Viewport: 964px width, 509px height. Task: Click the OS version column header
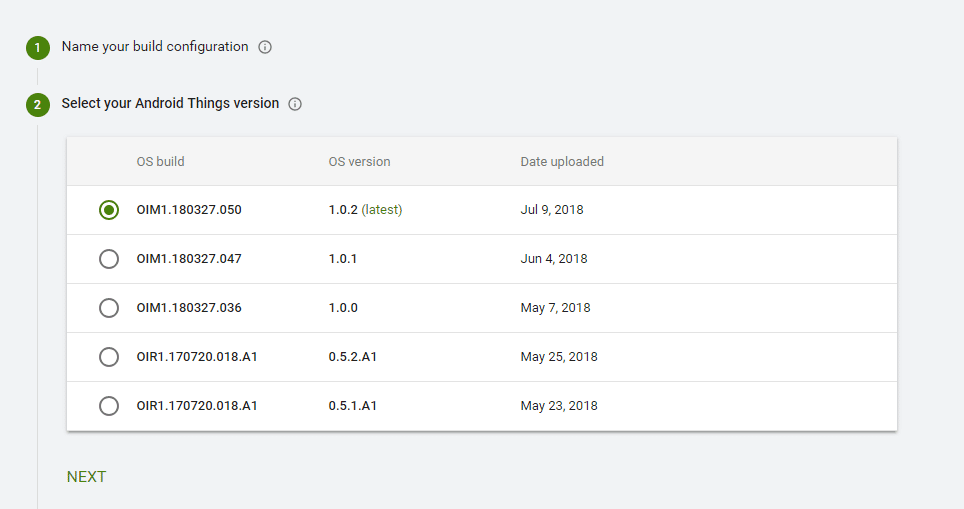(x=359, y=162)
